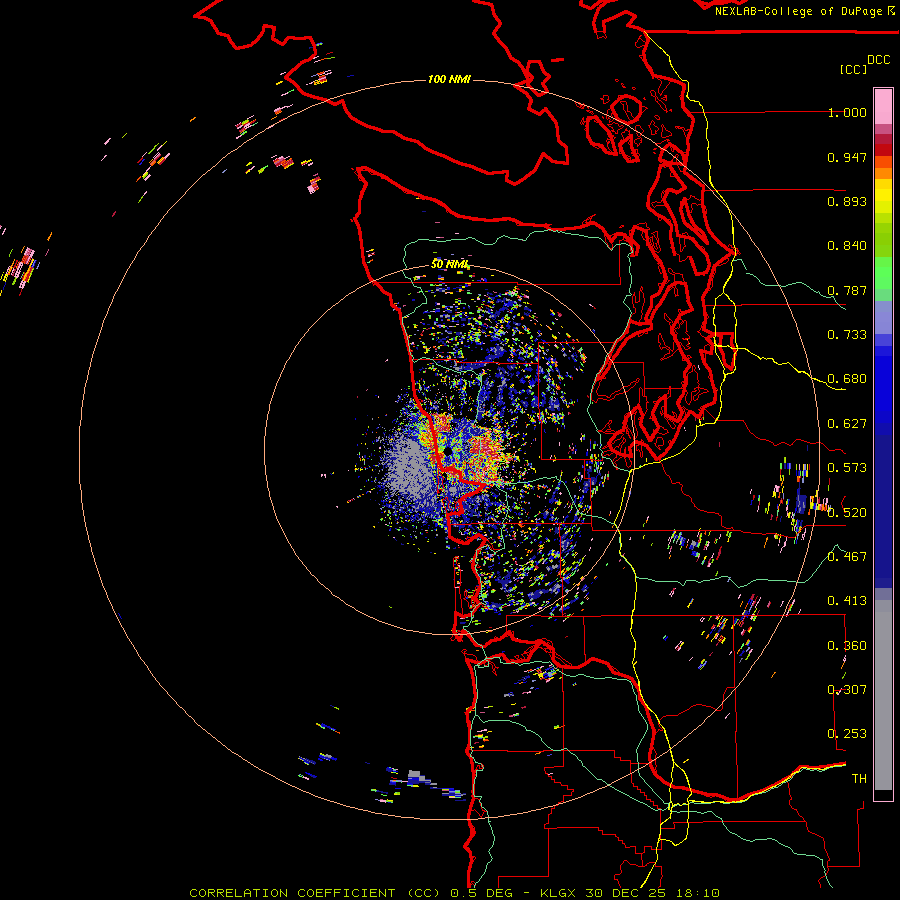Click the 0.787 color scale value
Screen dimensions: 900x900
point(847,290)
